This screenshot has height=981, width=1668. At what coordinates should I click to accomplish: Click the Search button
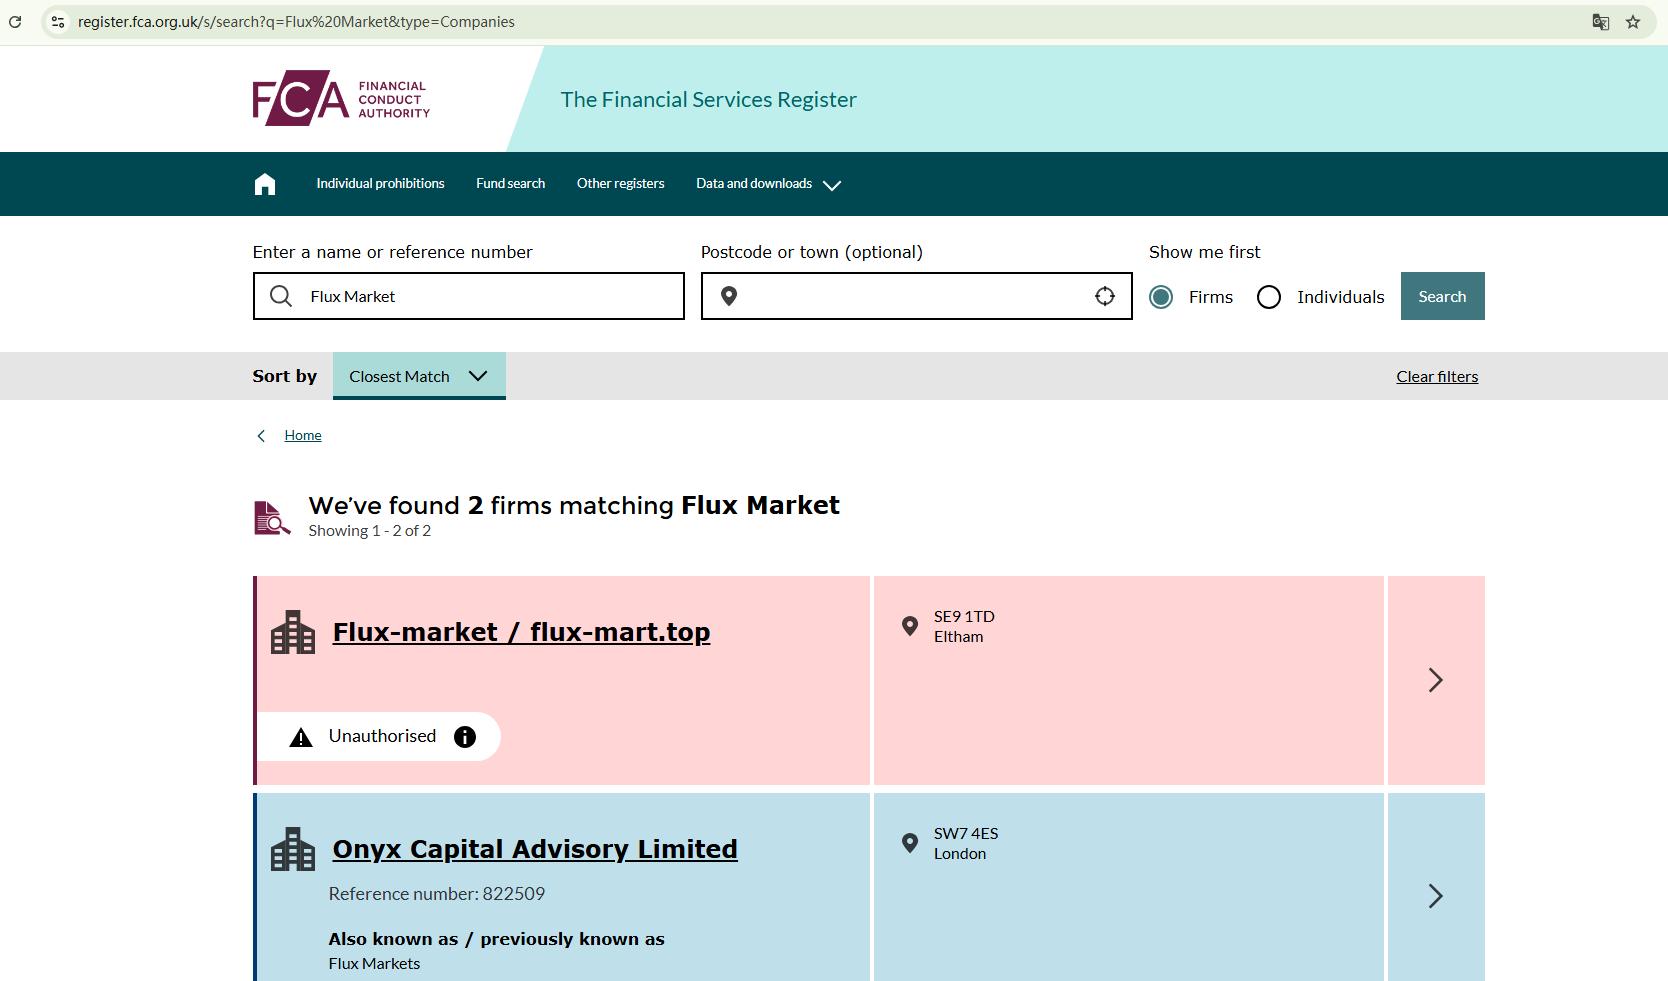1442,296
